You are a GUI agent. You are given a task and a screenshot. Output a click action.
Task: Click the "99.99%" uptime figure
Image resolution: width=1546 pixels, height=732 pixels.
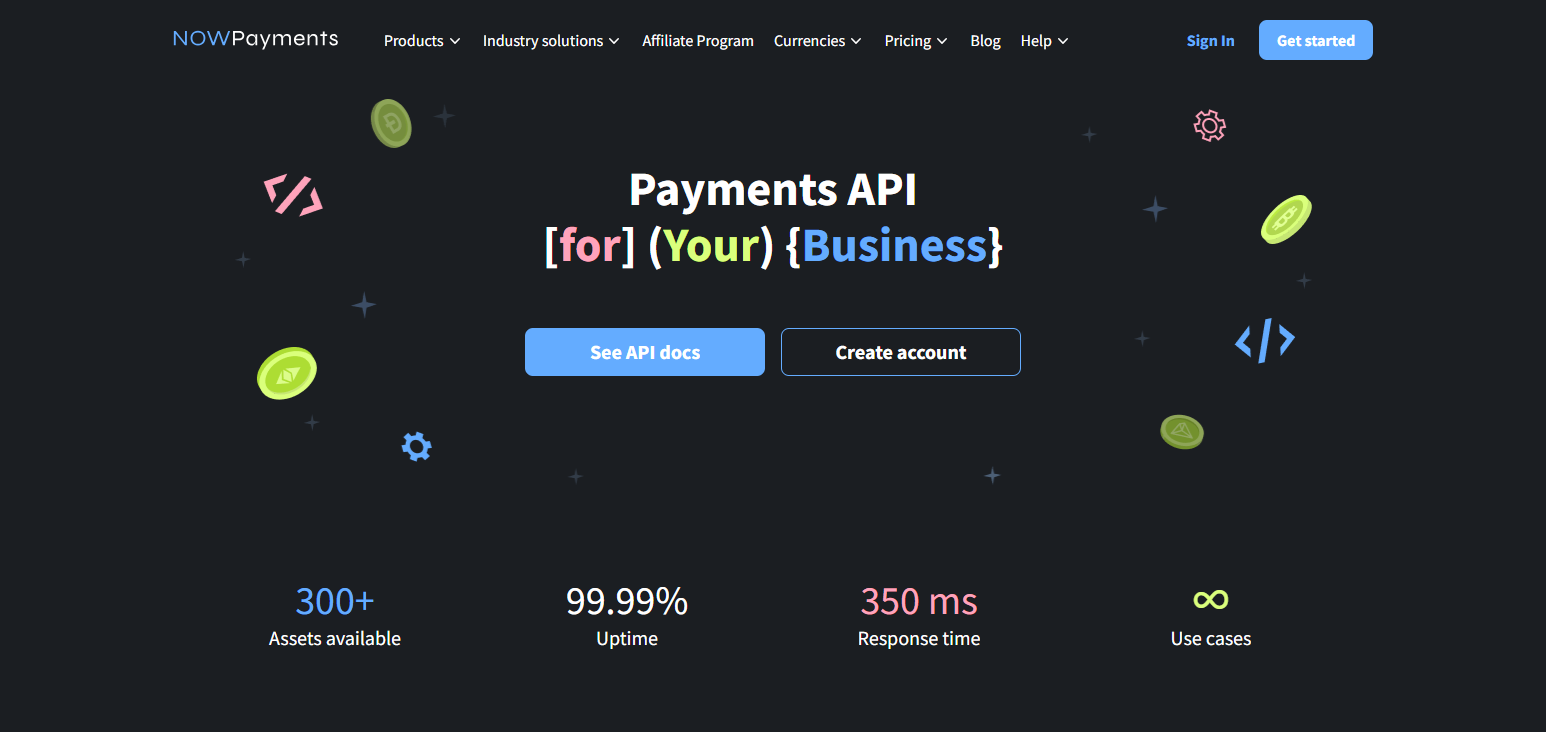click(x=627, y=601)
